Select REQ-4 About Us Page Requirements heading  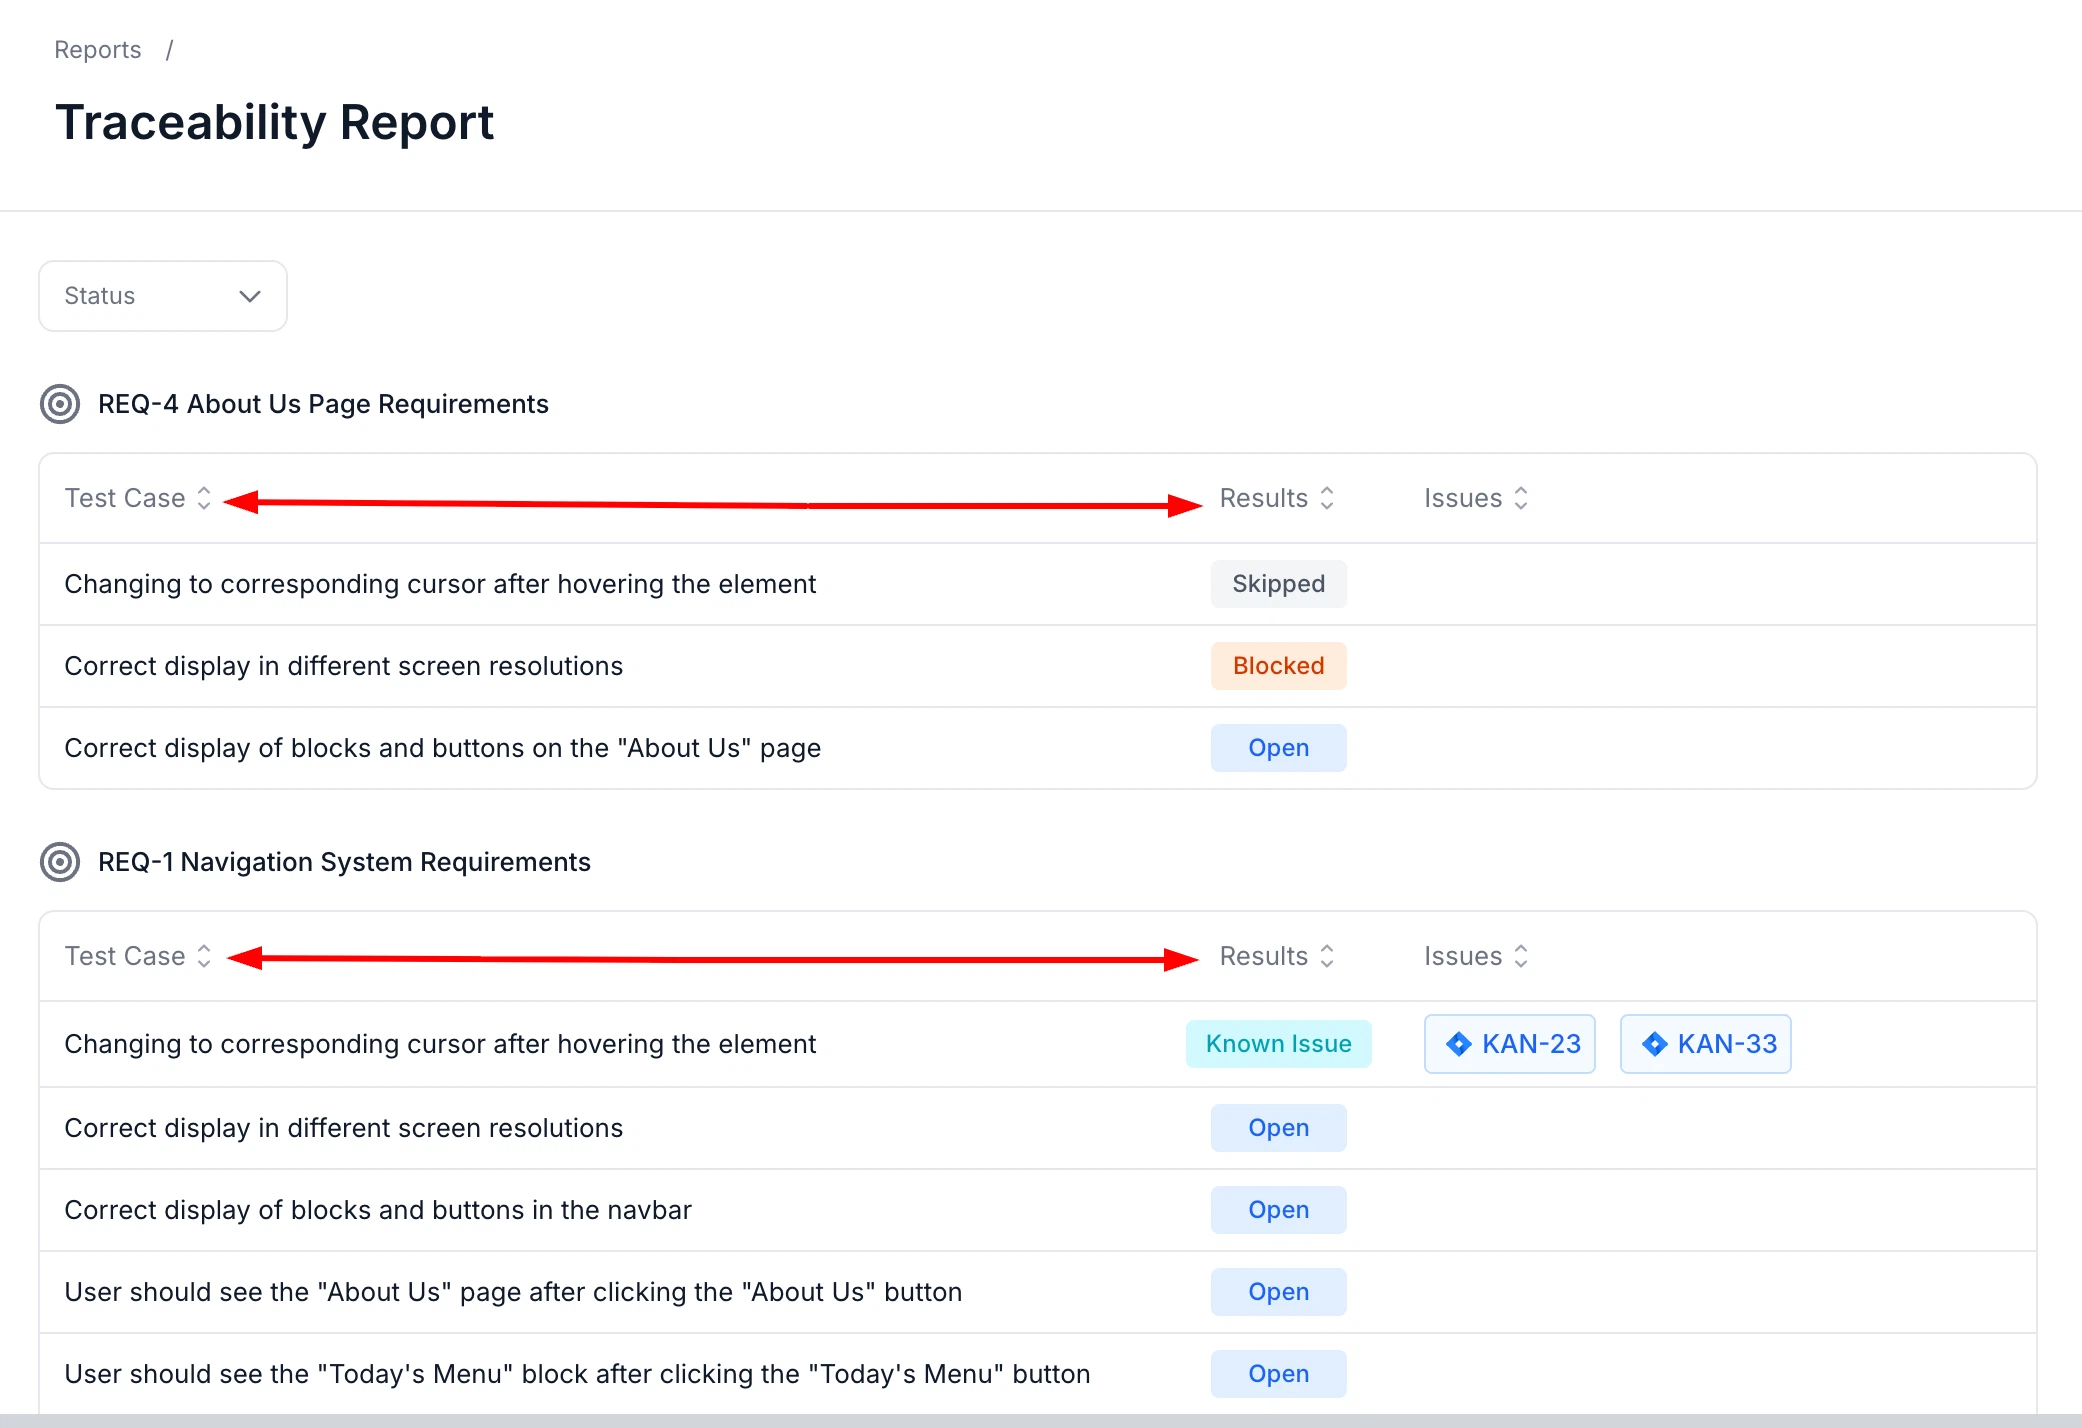click(x=323, y=404)
